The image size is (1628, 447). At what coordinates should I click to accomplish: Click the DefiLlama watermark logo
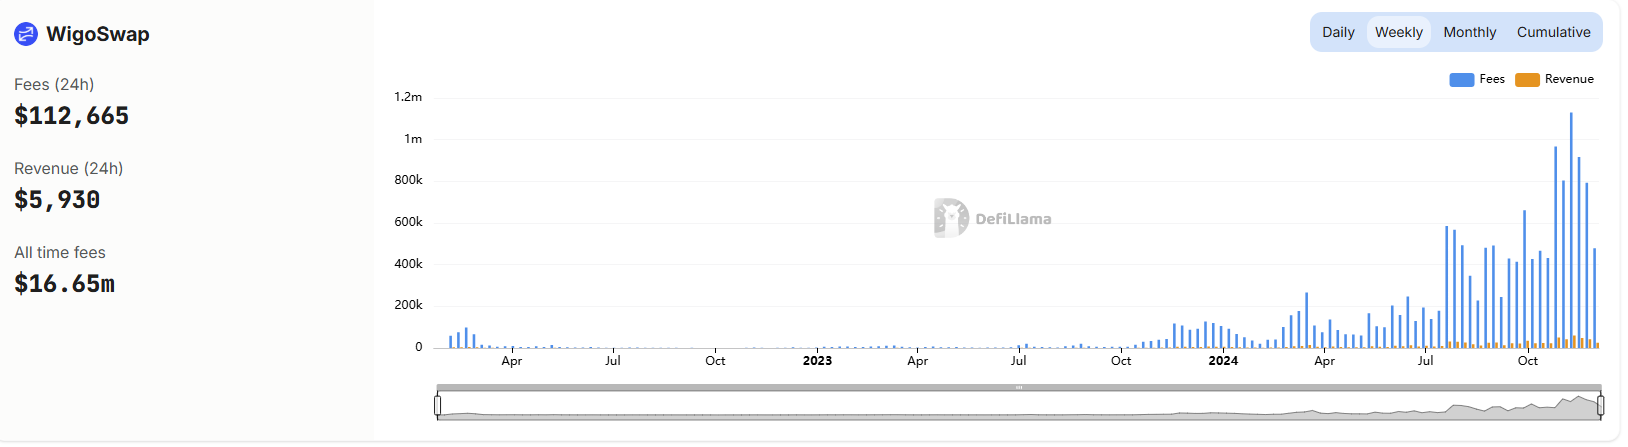[x=951, y=218]
